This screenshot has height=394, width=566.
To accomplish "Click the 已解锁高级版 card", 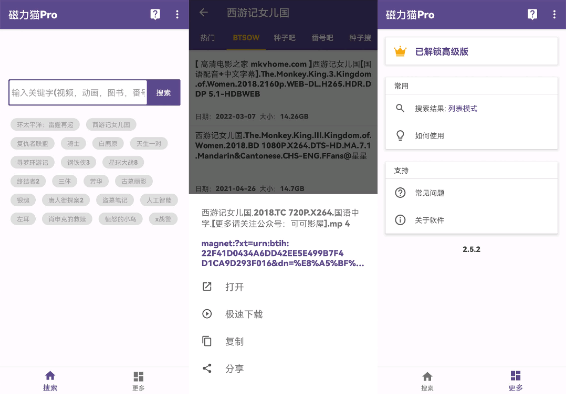I will [x=472, y=52].
